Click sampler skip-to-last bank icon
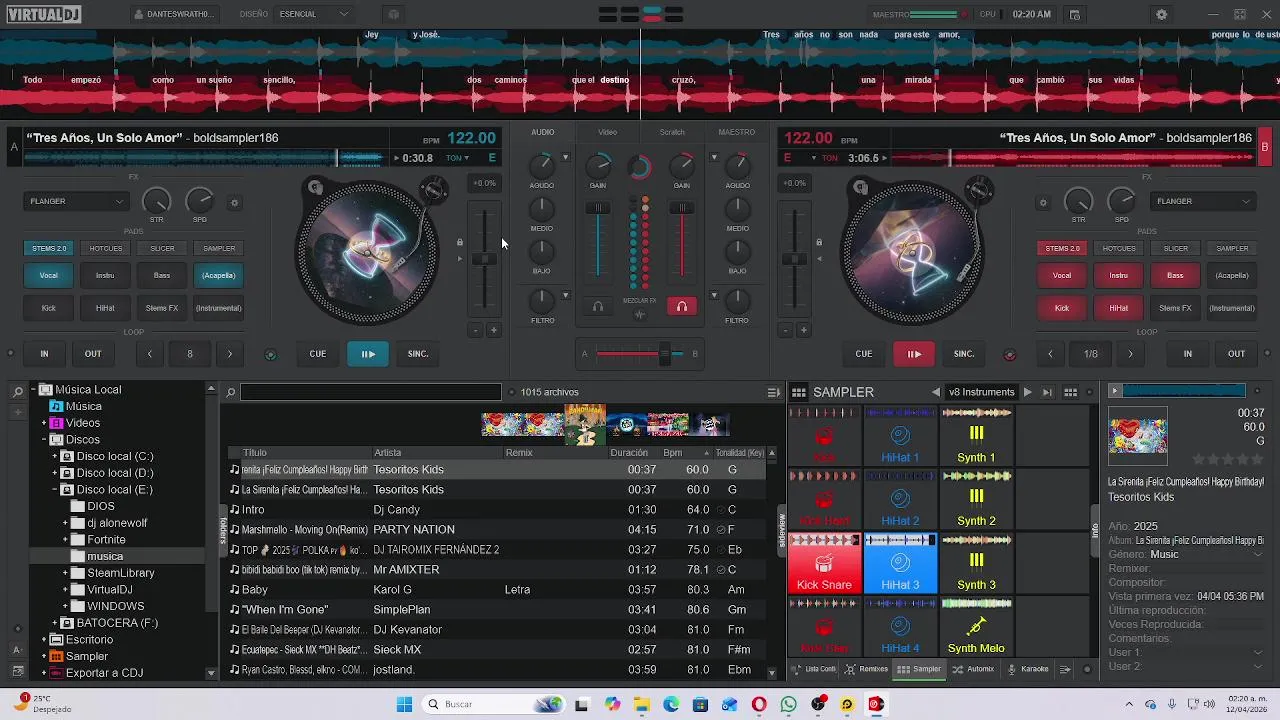 pyautogui.click(x=1047, y=392)
